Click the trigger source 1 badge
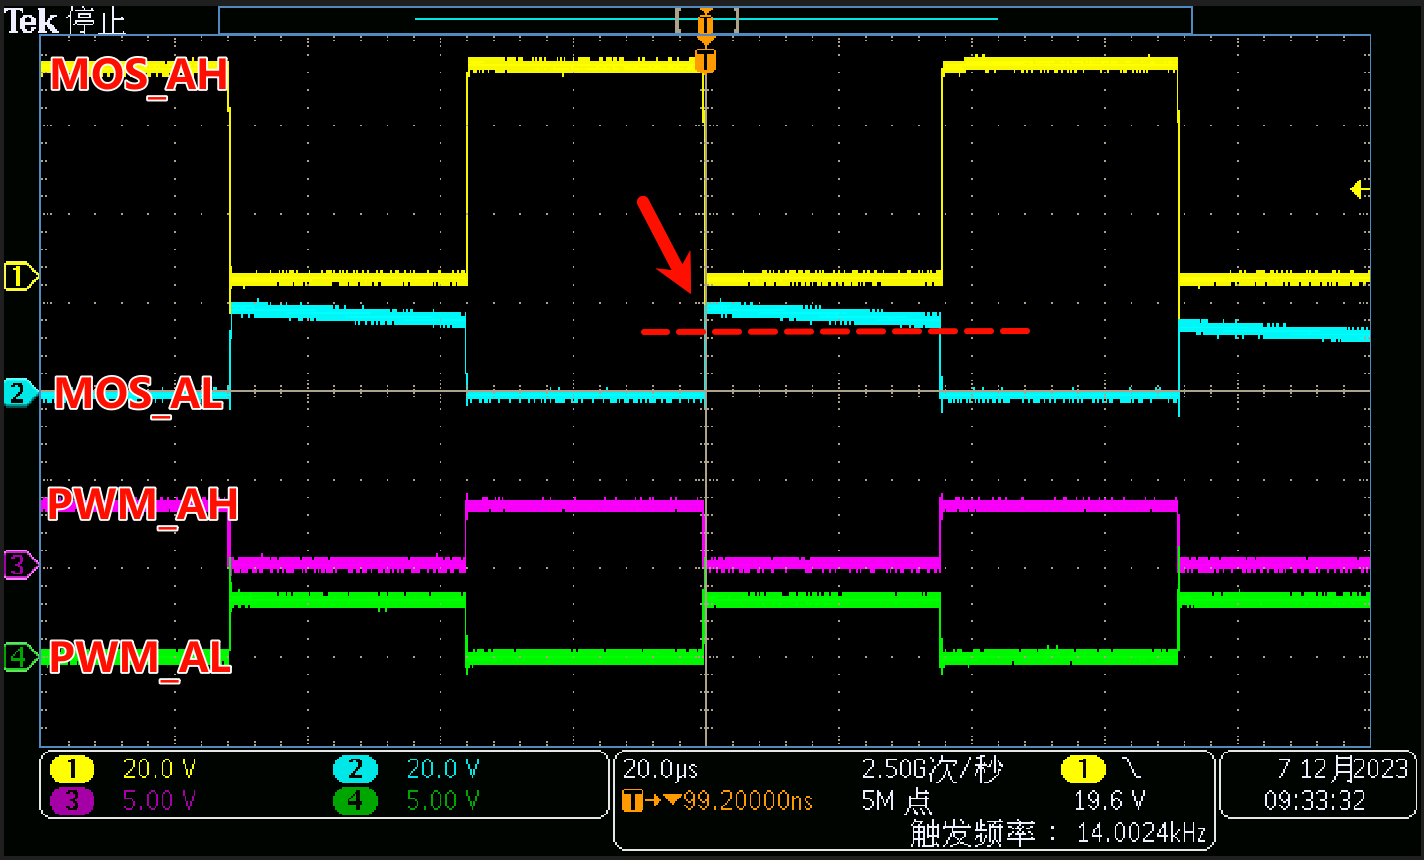 1082,769
